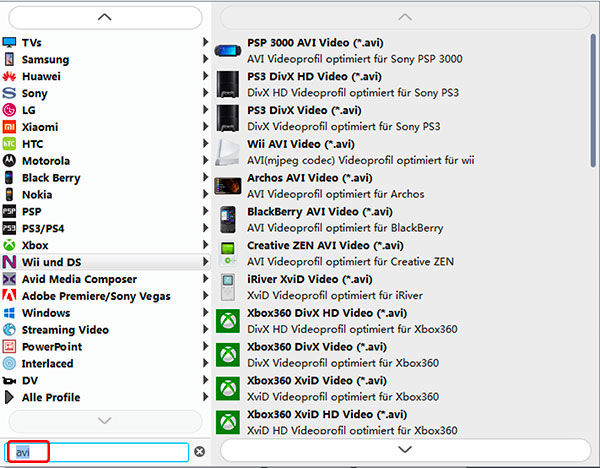The height and width of the screenshot is (468, 600).
Task: Click the HTC logo icon
Action: [x=9, y=143]
